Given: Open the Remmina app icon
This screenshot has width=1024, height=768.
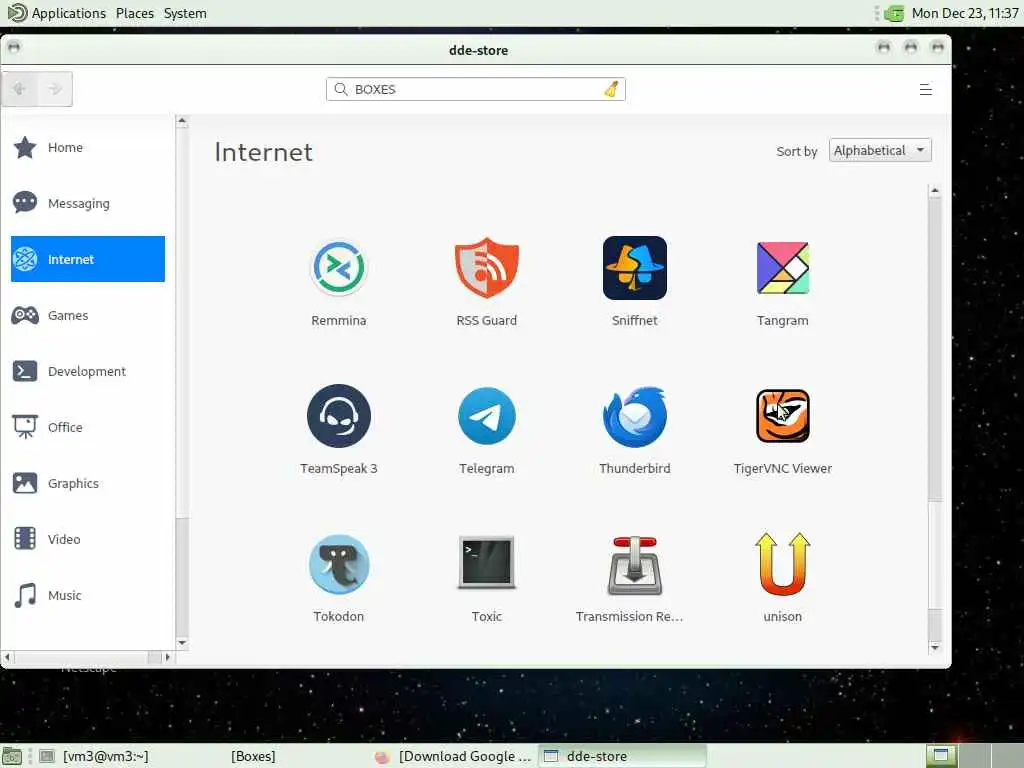Looking at the screenshot, I should [x=338, y=268].
